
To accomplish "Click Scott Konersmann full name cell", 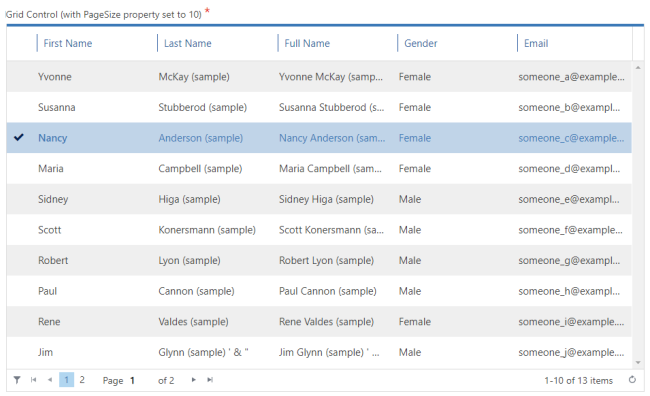I will 331,230.
